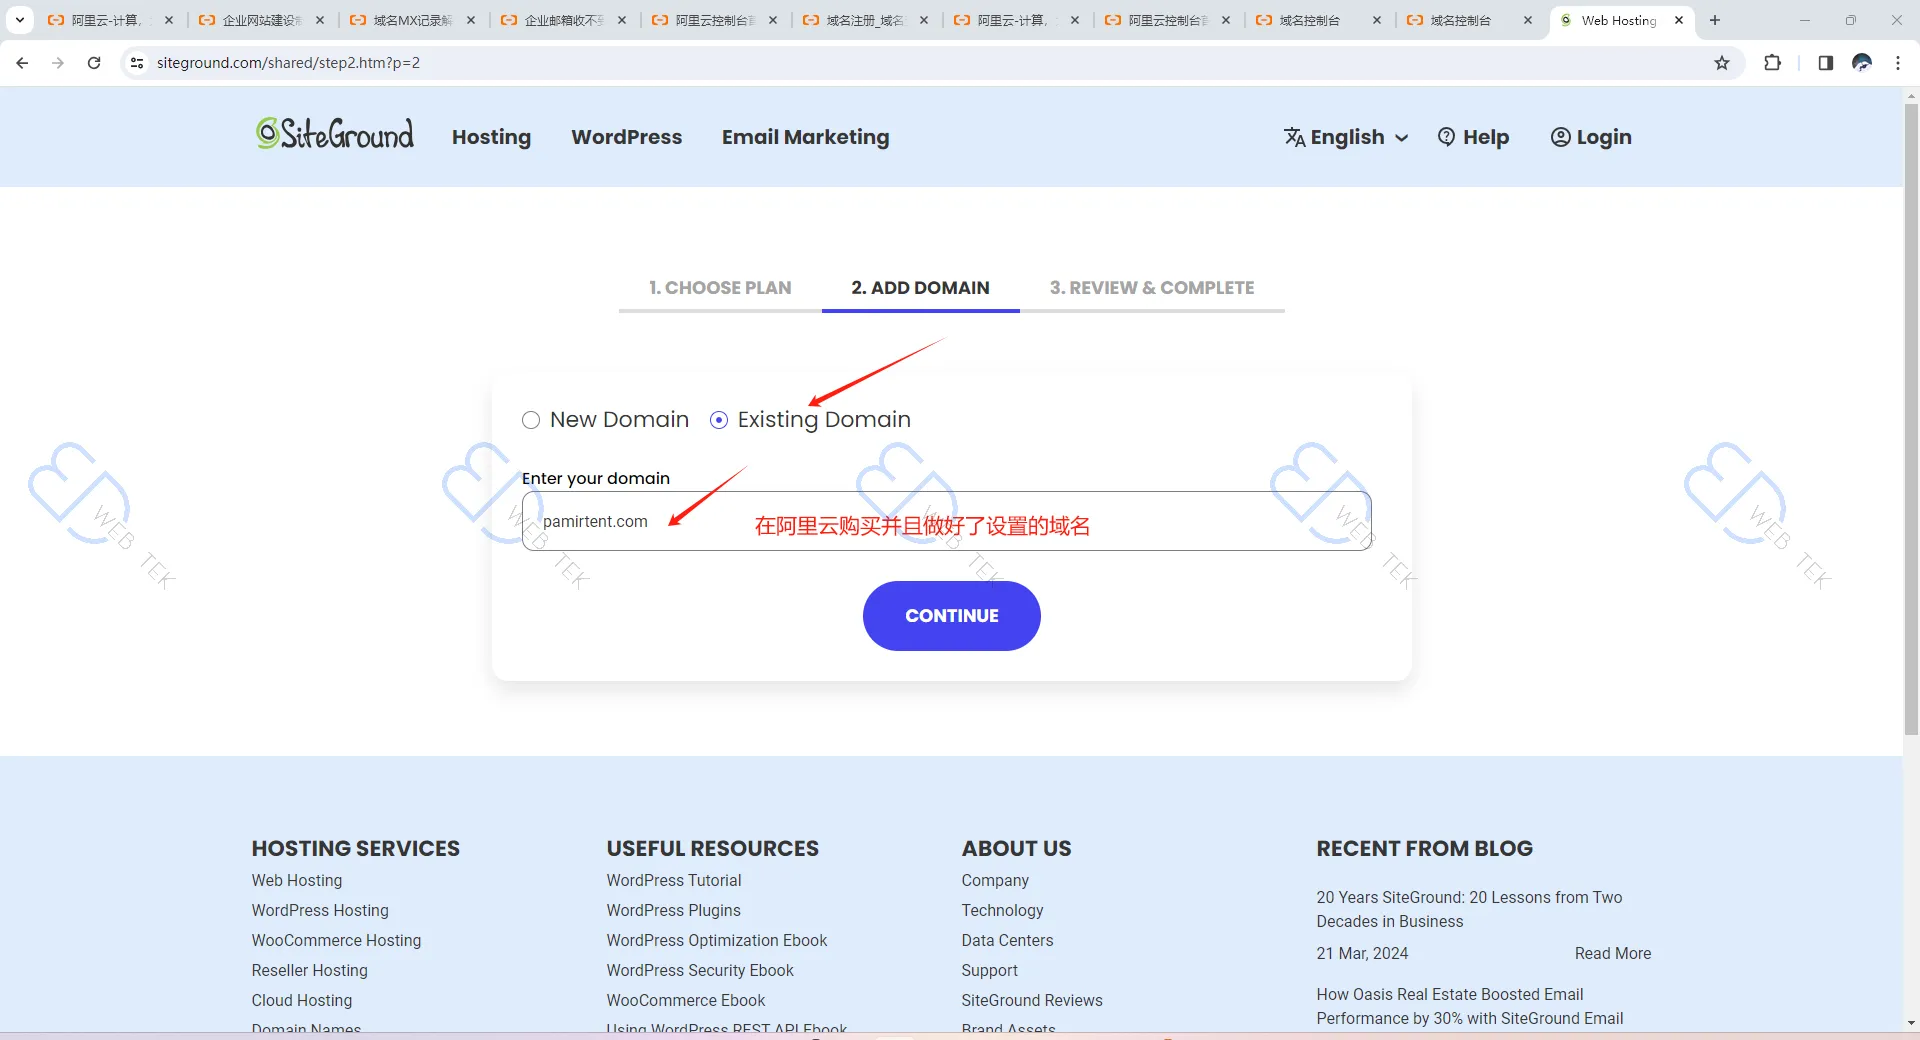Open the 20 Years SiteGround blog post
Screen dimensions: 1920x1040
[x=1469, y=910]
